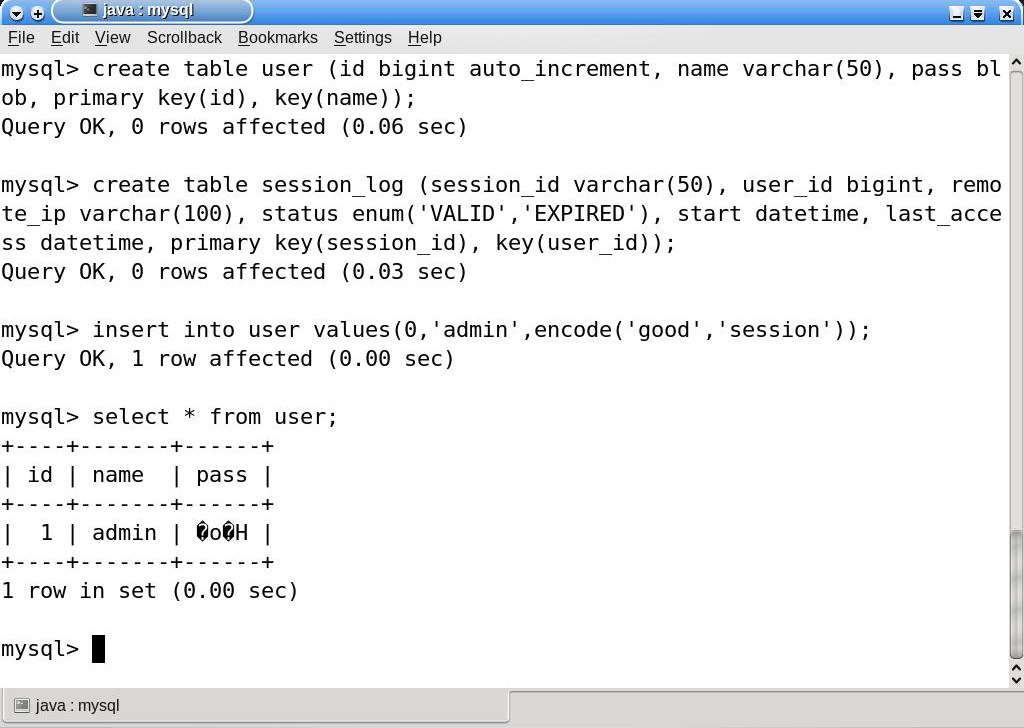The height and width of the screenshot is (728, 1024).
Task: Click the "java : mysql" title bar text
Action: (x=148, y=11)
